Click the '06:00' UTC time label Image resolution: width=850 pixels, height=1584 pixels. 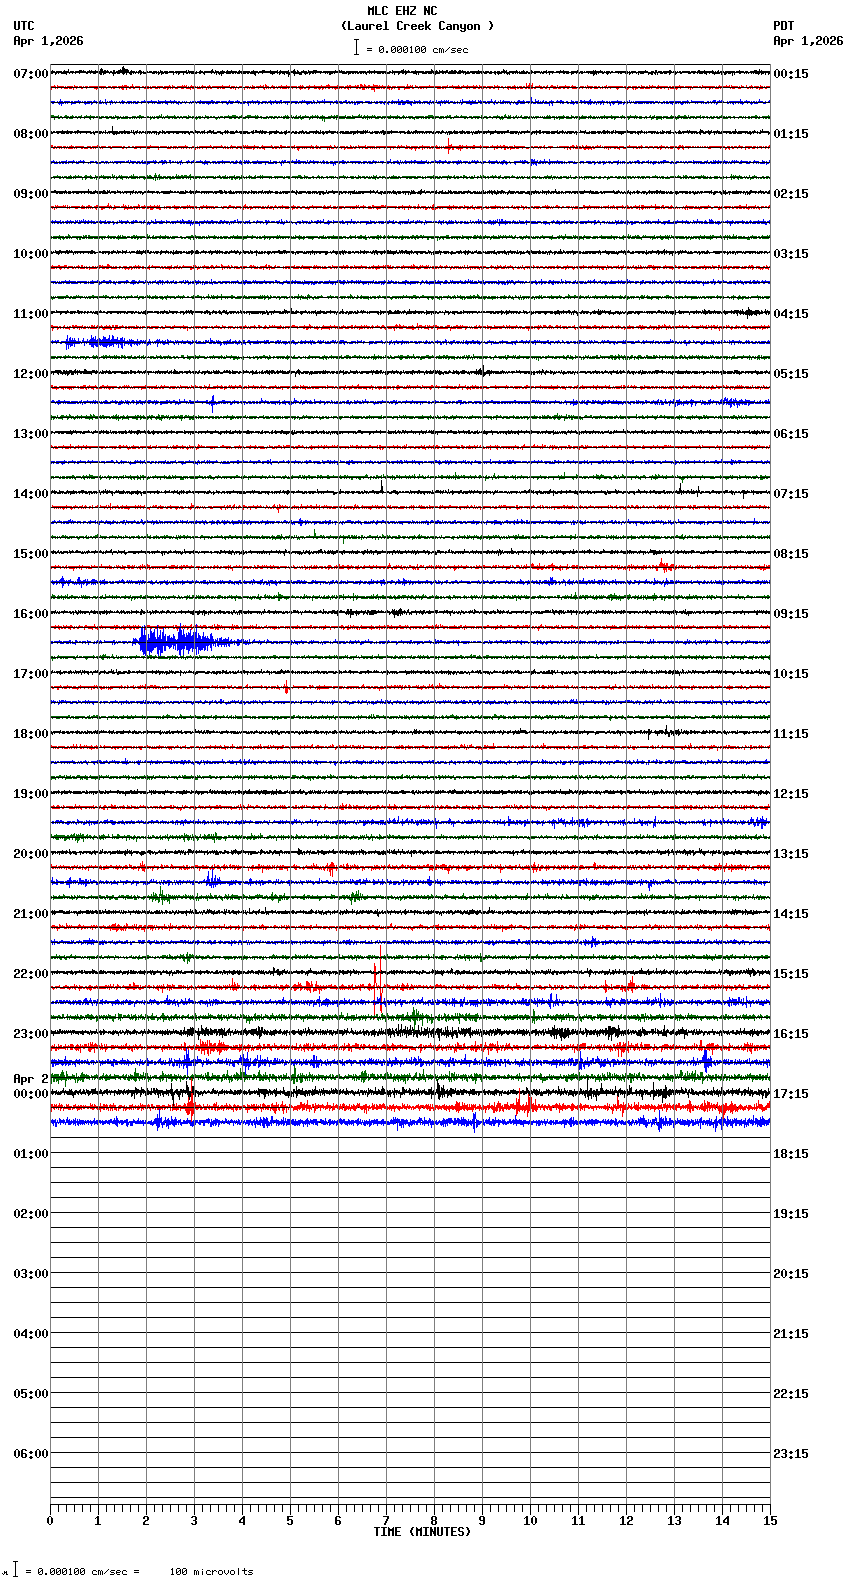pos(31,1454)
